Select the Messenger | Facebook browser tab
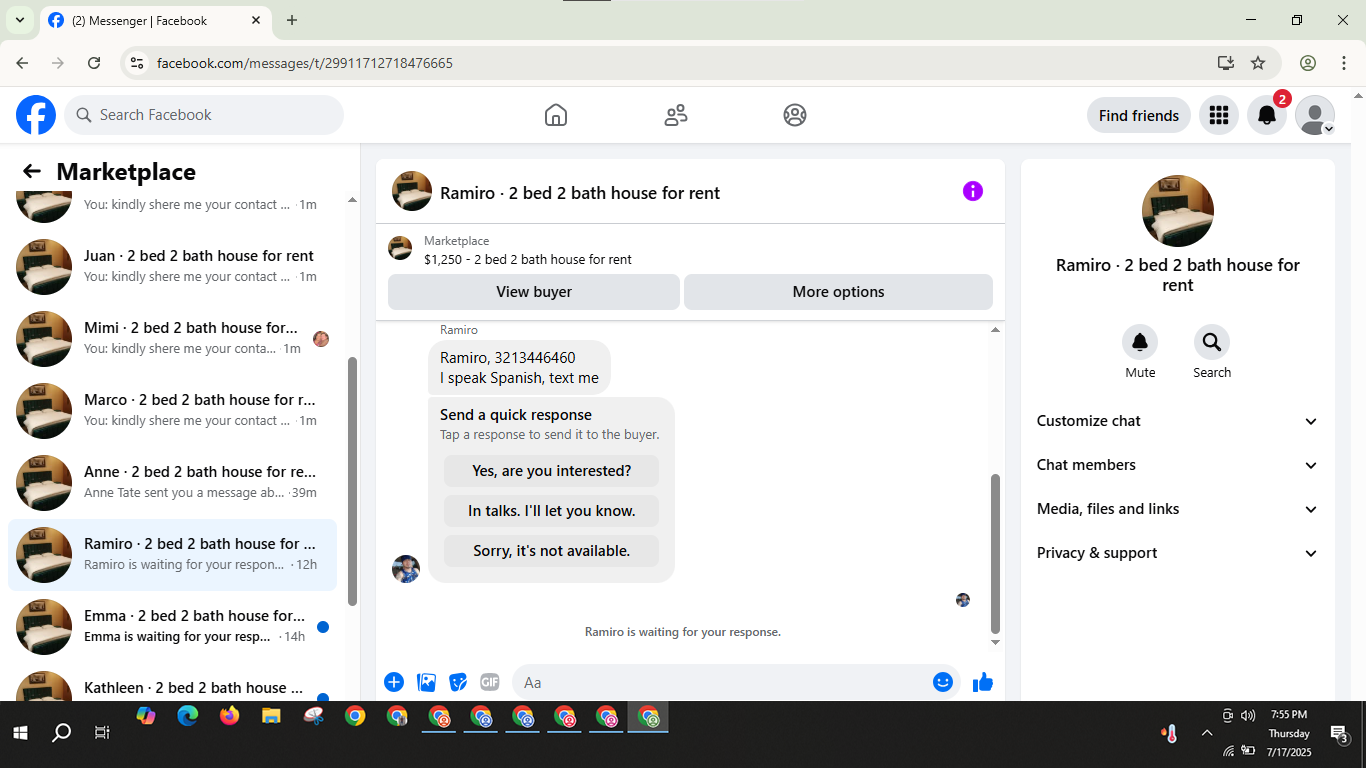 [155, 20]
